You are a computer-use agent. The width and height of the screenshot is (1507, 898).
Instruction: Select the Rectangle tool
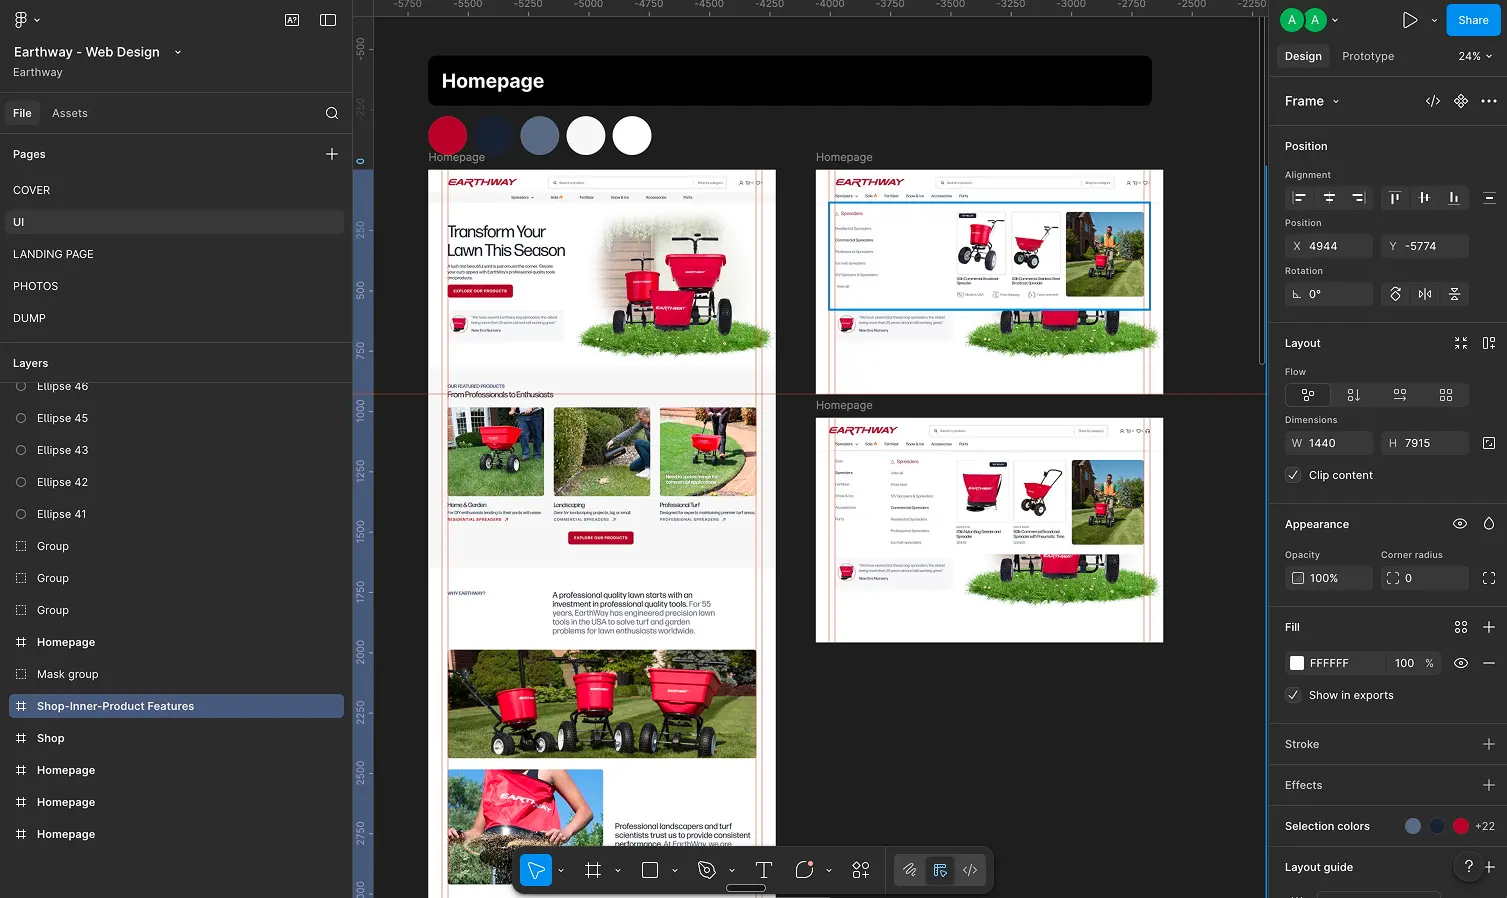tap(648, 870)
